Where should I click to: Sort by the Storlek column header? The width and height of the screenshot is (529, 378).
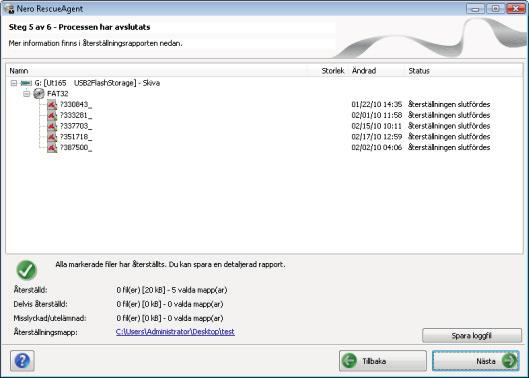333,71
